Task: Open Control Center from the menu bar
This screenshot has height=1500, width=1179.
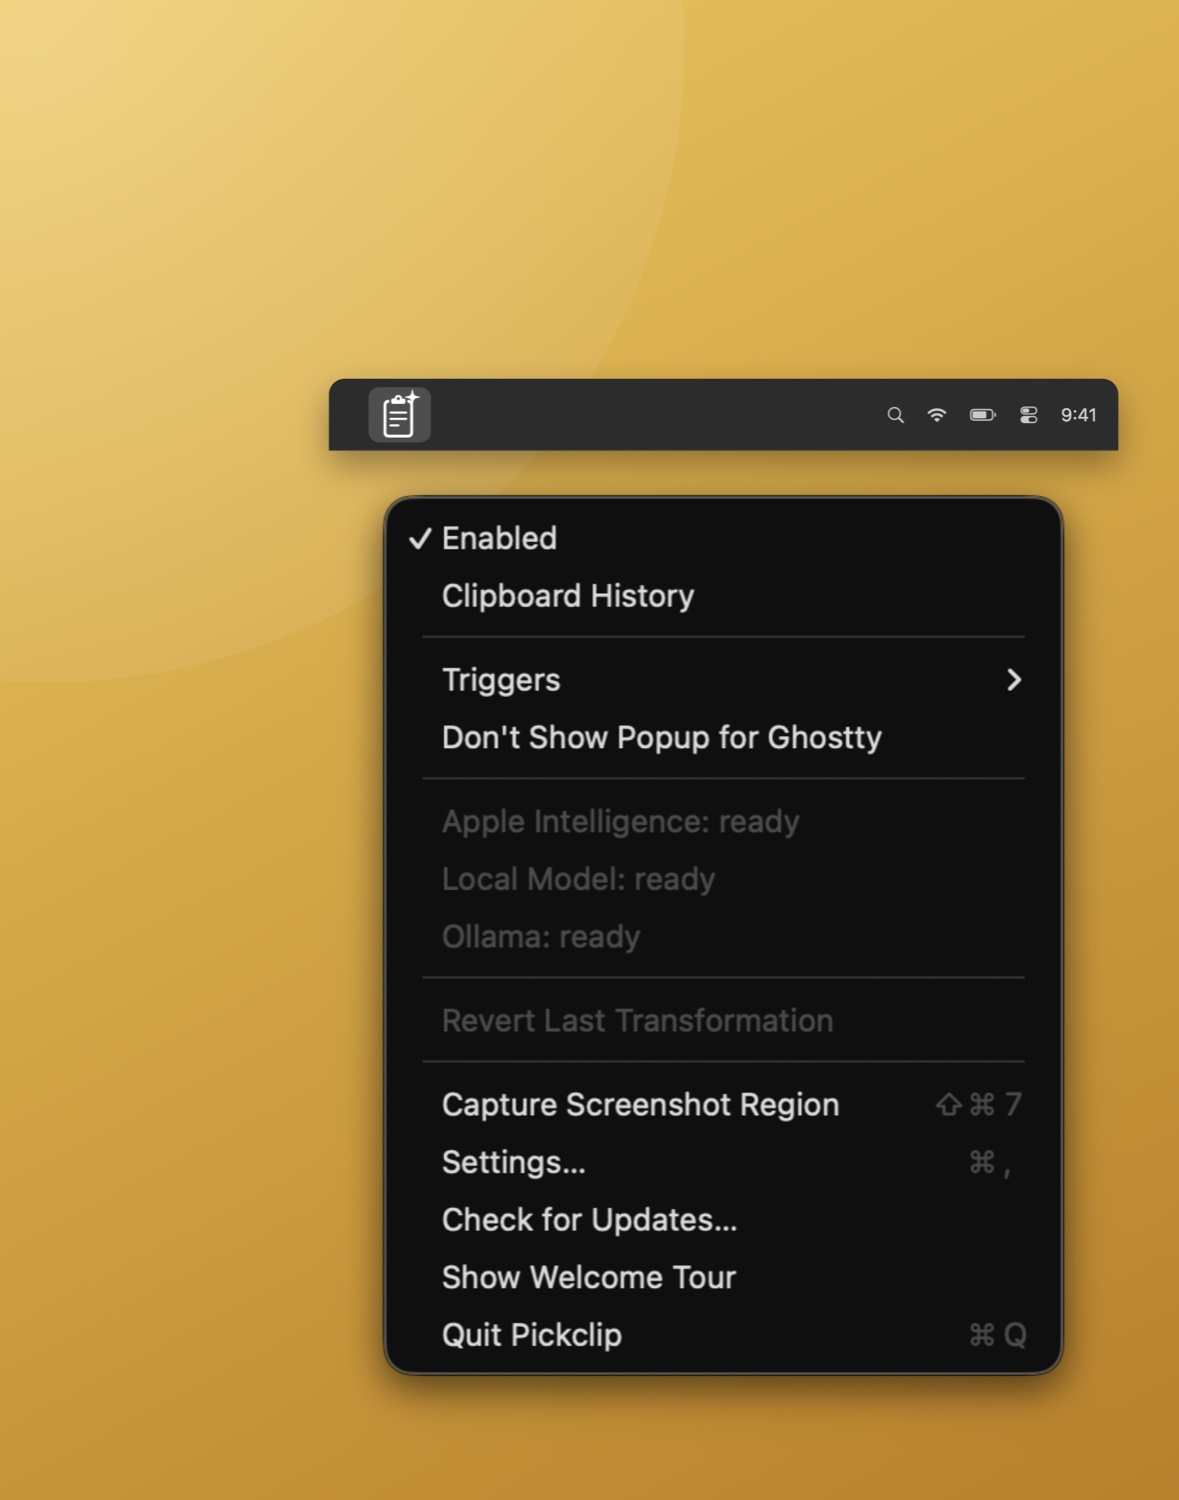Action: point(1028,415)
